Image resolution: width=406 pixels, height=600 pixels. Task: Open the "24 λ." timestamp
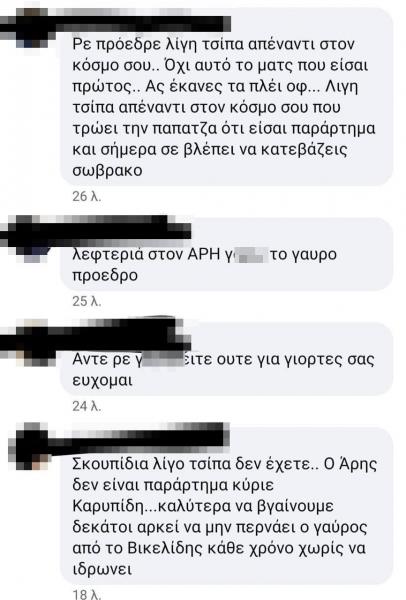tap(86, 406)
